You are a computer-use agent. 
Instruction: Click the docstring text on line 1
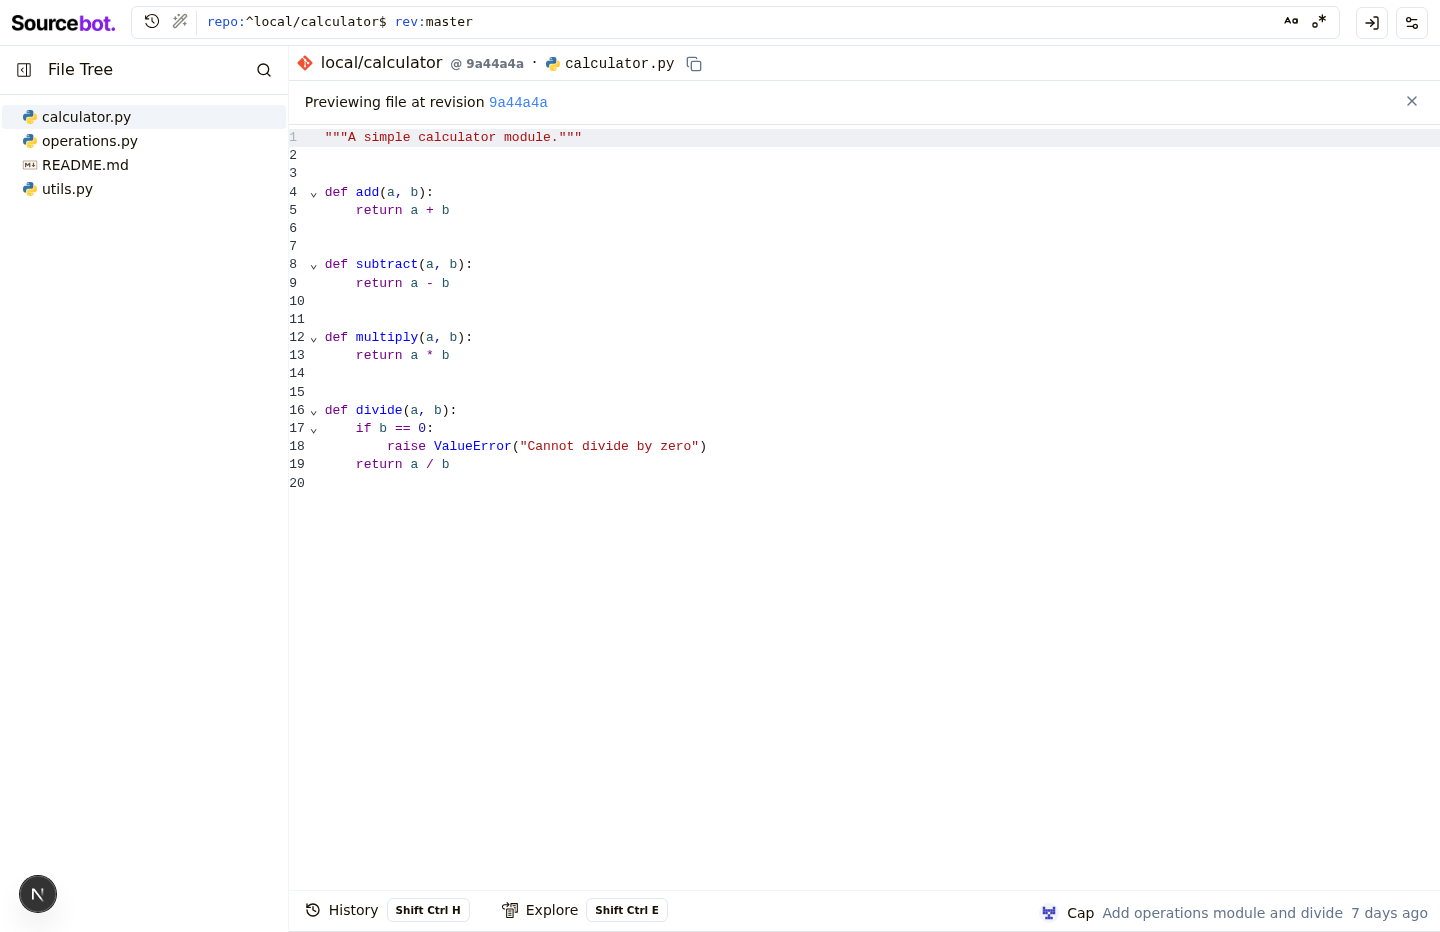click(x=453, y=137)
